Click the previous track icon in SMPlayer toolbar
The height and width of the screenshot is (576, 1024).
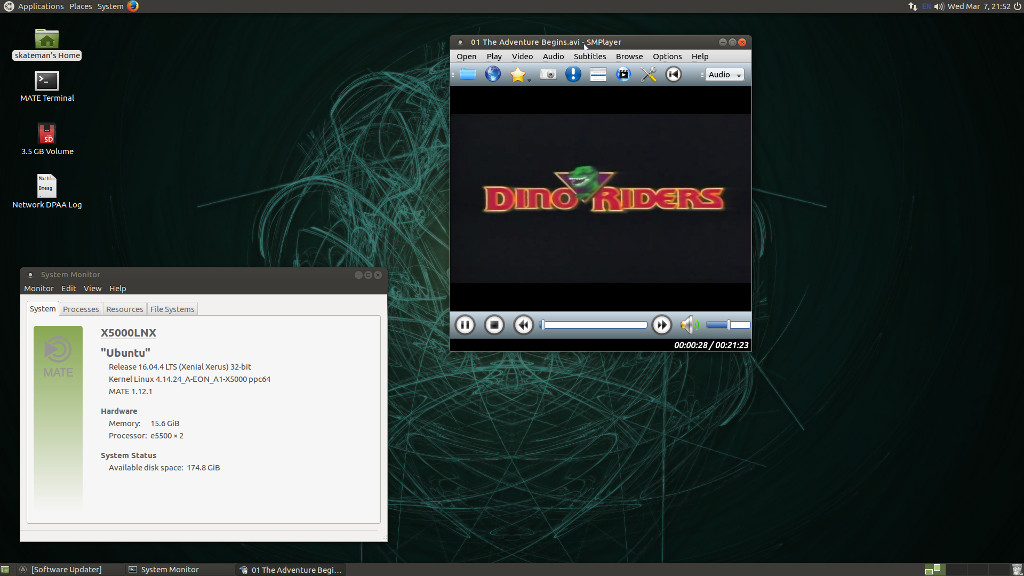(x=673, y=74)
